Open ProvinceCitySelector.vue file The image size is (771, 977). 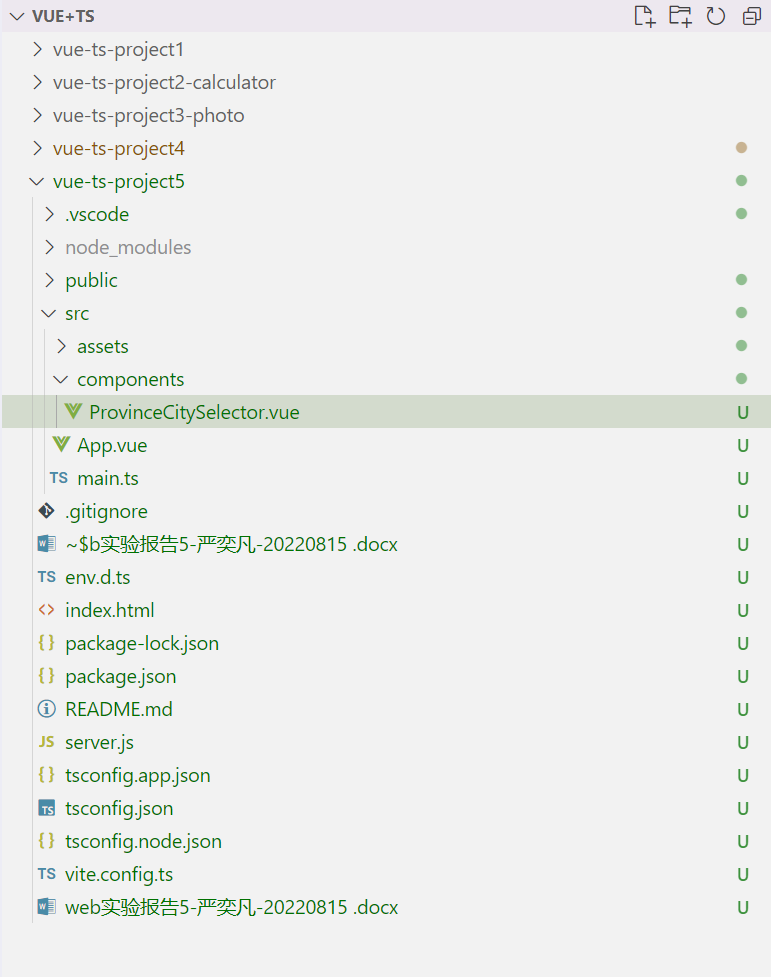coord(193,412)
